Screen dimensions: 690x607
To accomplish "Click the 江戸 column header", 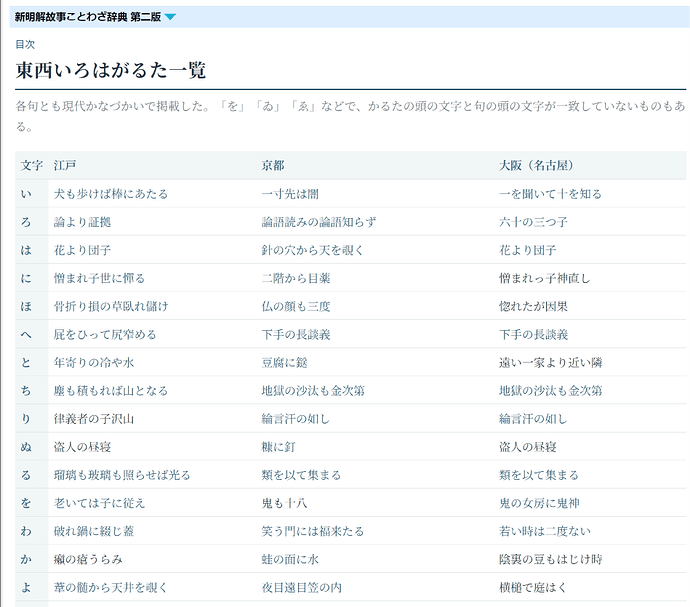I will (65, 166).
